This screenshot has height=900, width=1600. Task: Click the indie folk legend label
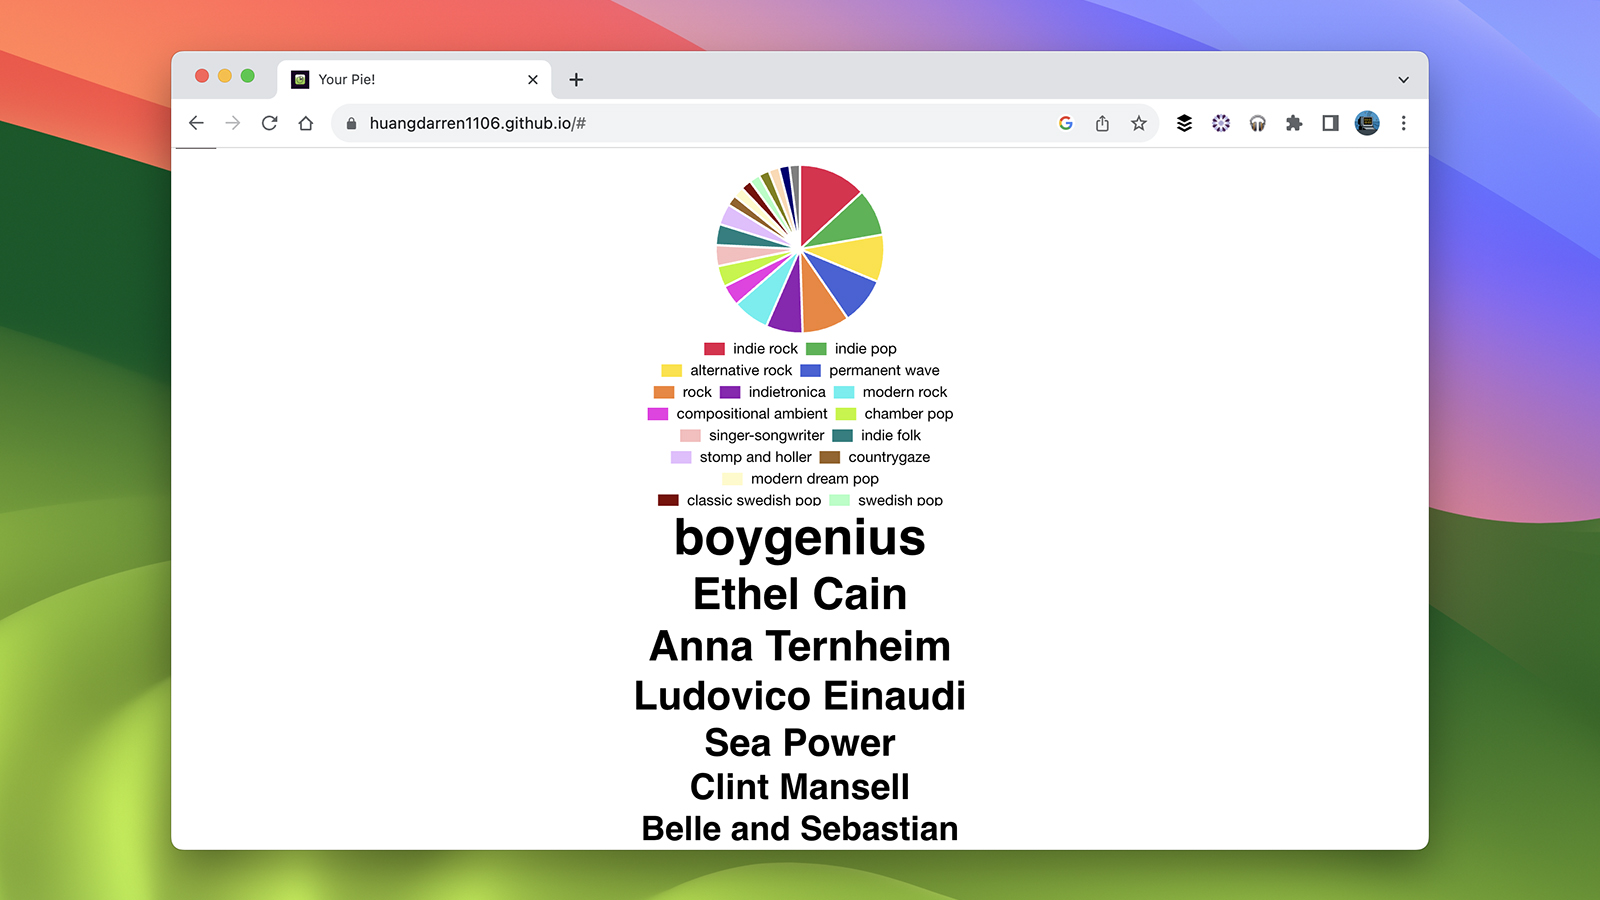[891, 436]
